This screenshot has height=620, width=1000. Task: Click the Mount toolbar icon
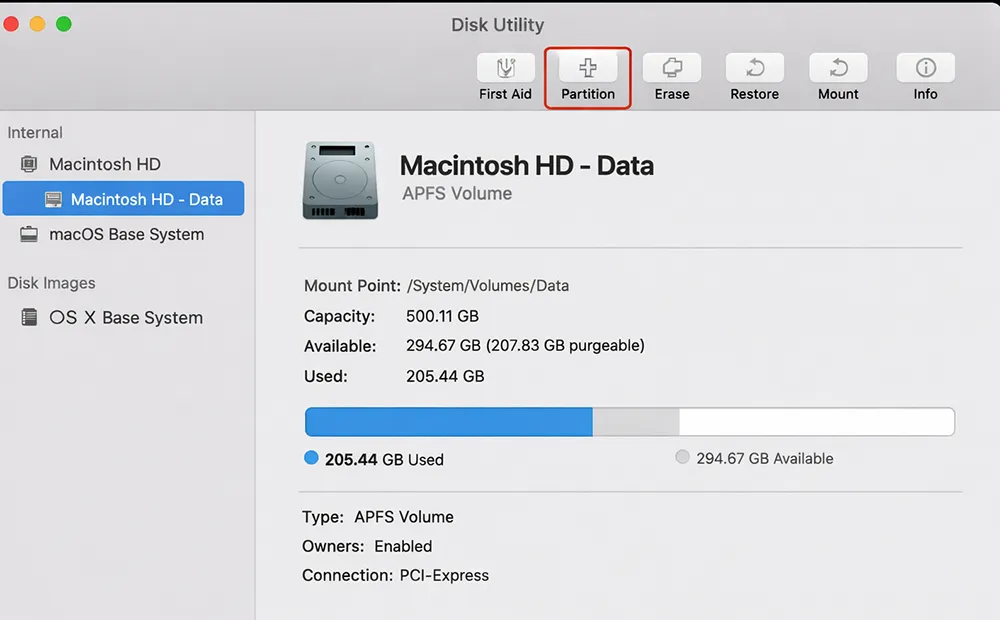(x=838, y=75)
